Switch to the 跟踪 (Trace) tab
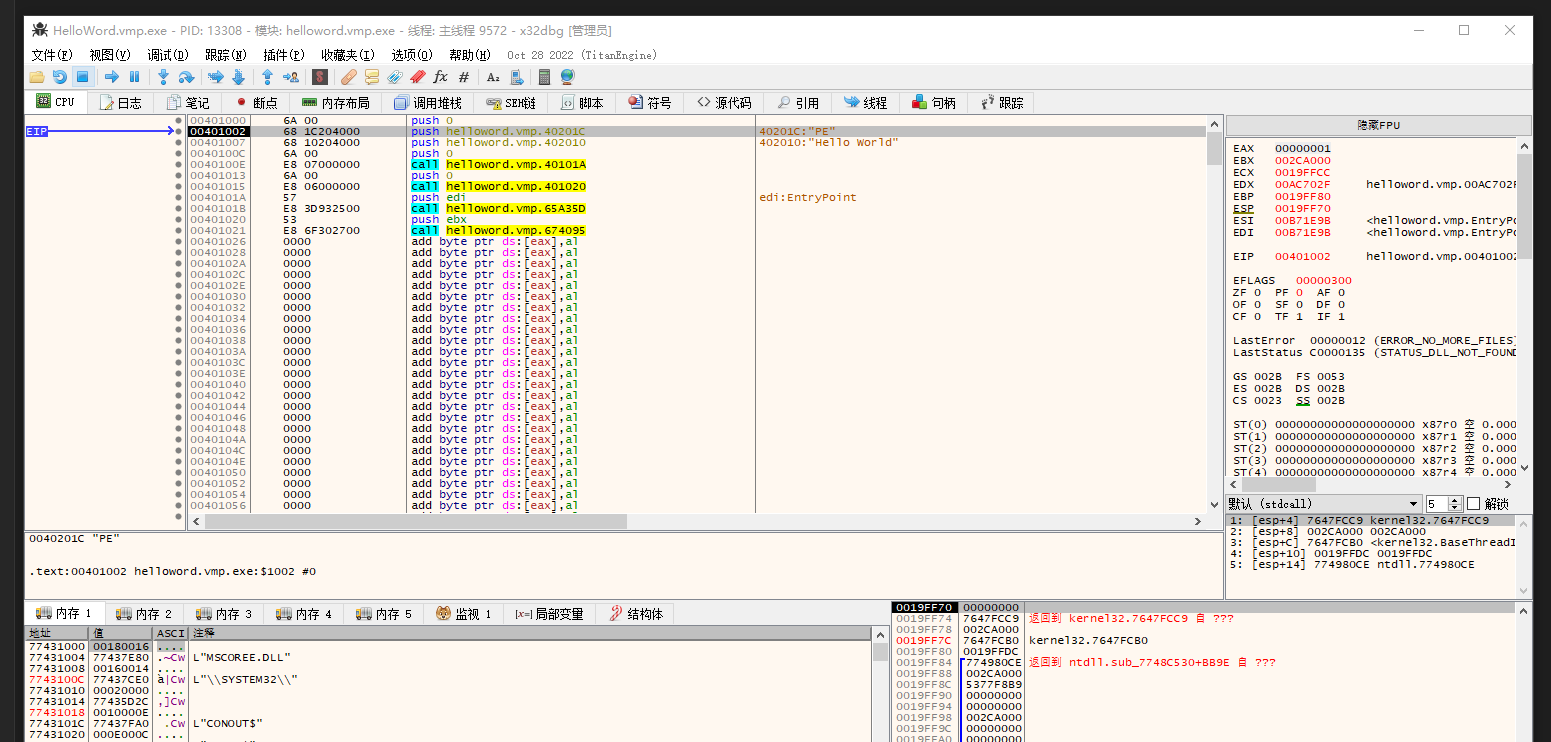This screenshot has height=742, width=1551. pos(1002,102)
